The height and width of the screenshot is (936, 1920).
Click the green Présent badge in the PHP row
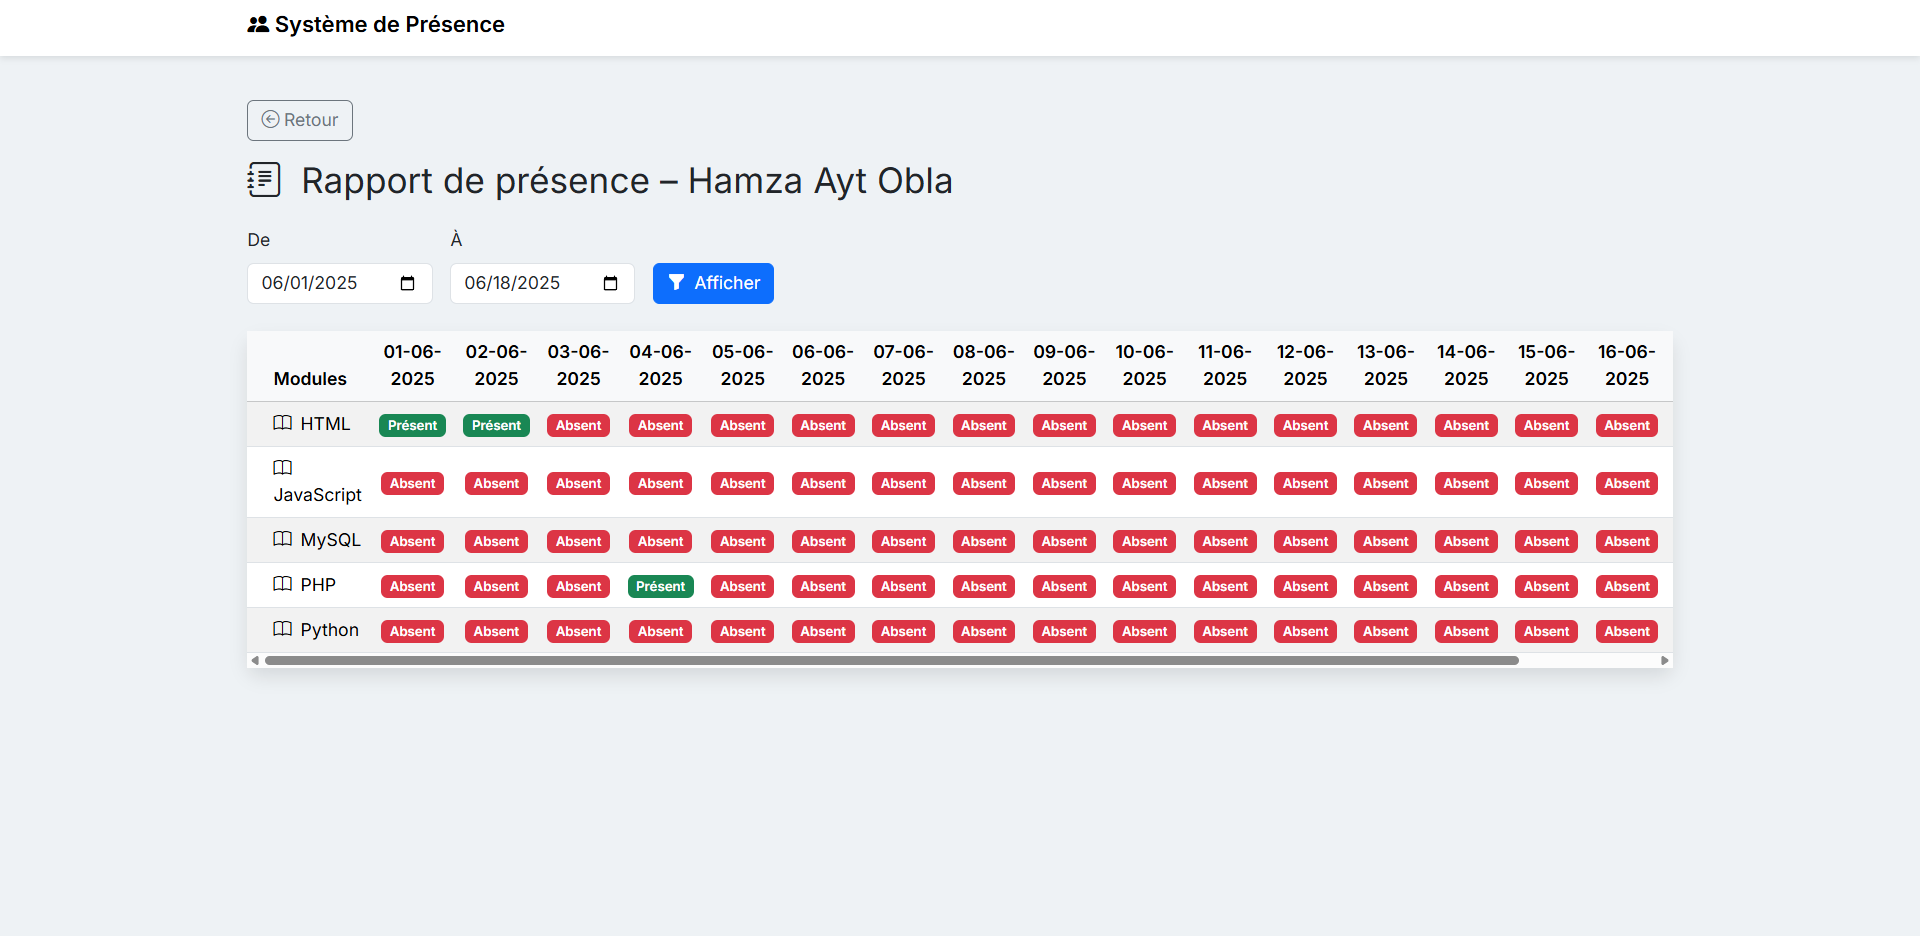(x=660, y=586)
